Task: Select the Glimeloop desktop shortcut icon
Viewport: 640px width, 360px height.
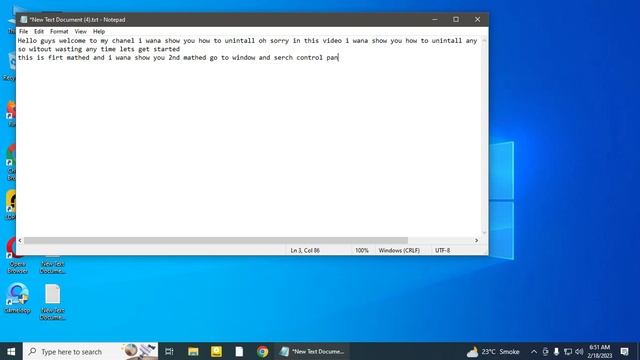Action: pos(17,298)
